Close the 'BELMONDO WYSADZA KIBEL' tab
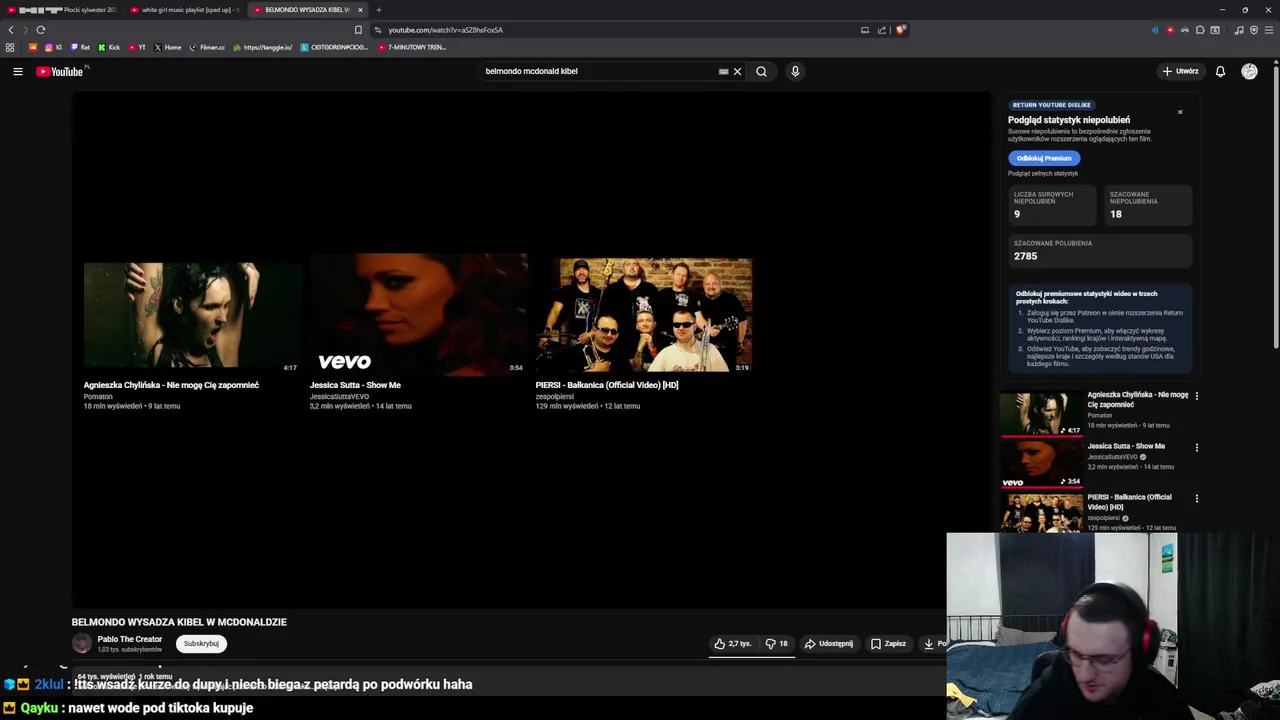 360,10
